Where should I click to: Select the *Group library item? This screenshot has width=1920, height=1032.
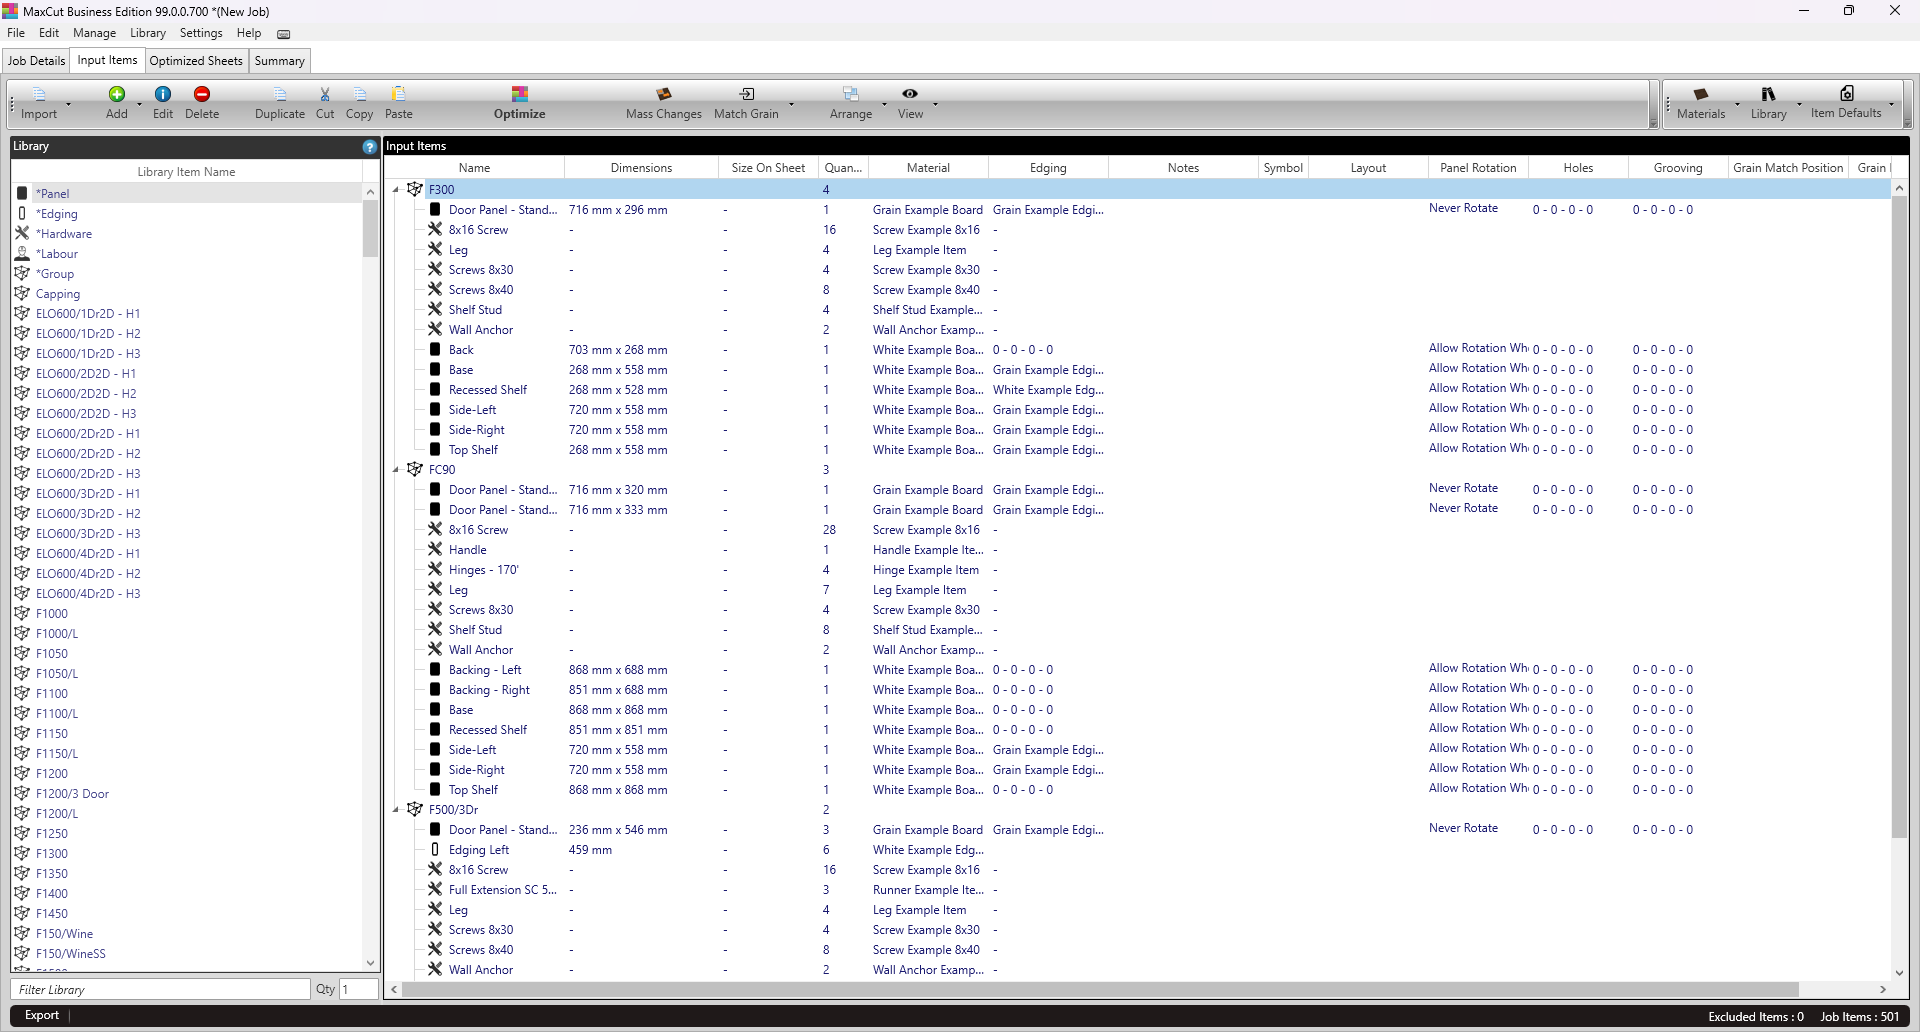(x=55, y=274)
